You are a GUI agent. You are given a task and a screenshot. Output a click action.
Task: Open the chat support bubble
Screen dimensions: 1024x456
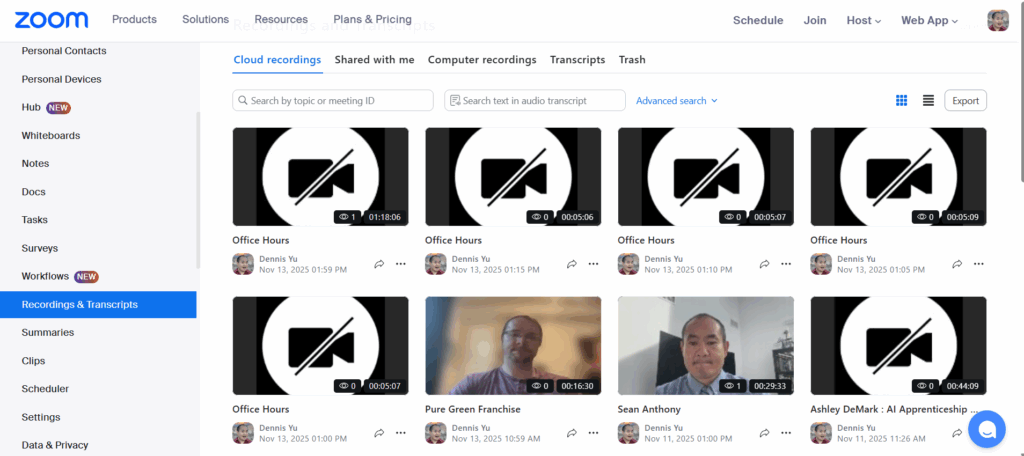click(x=986, y=429)
